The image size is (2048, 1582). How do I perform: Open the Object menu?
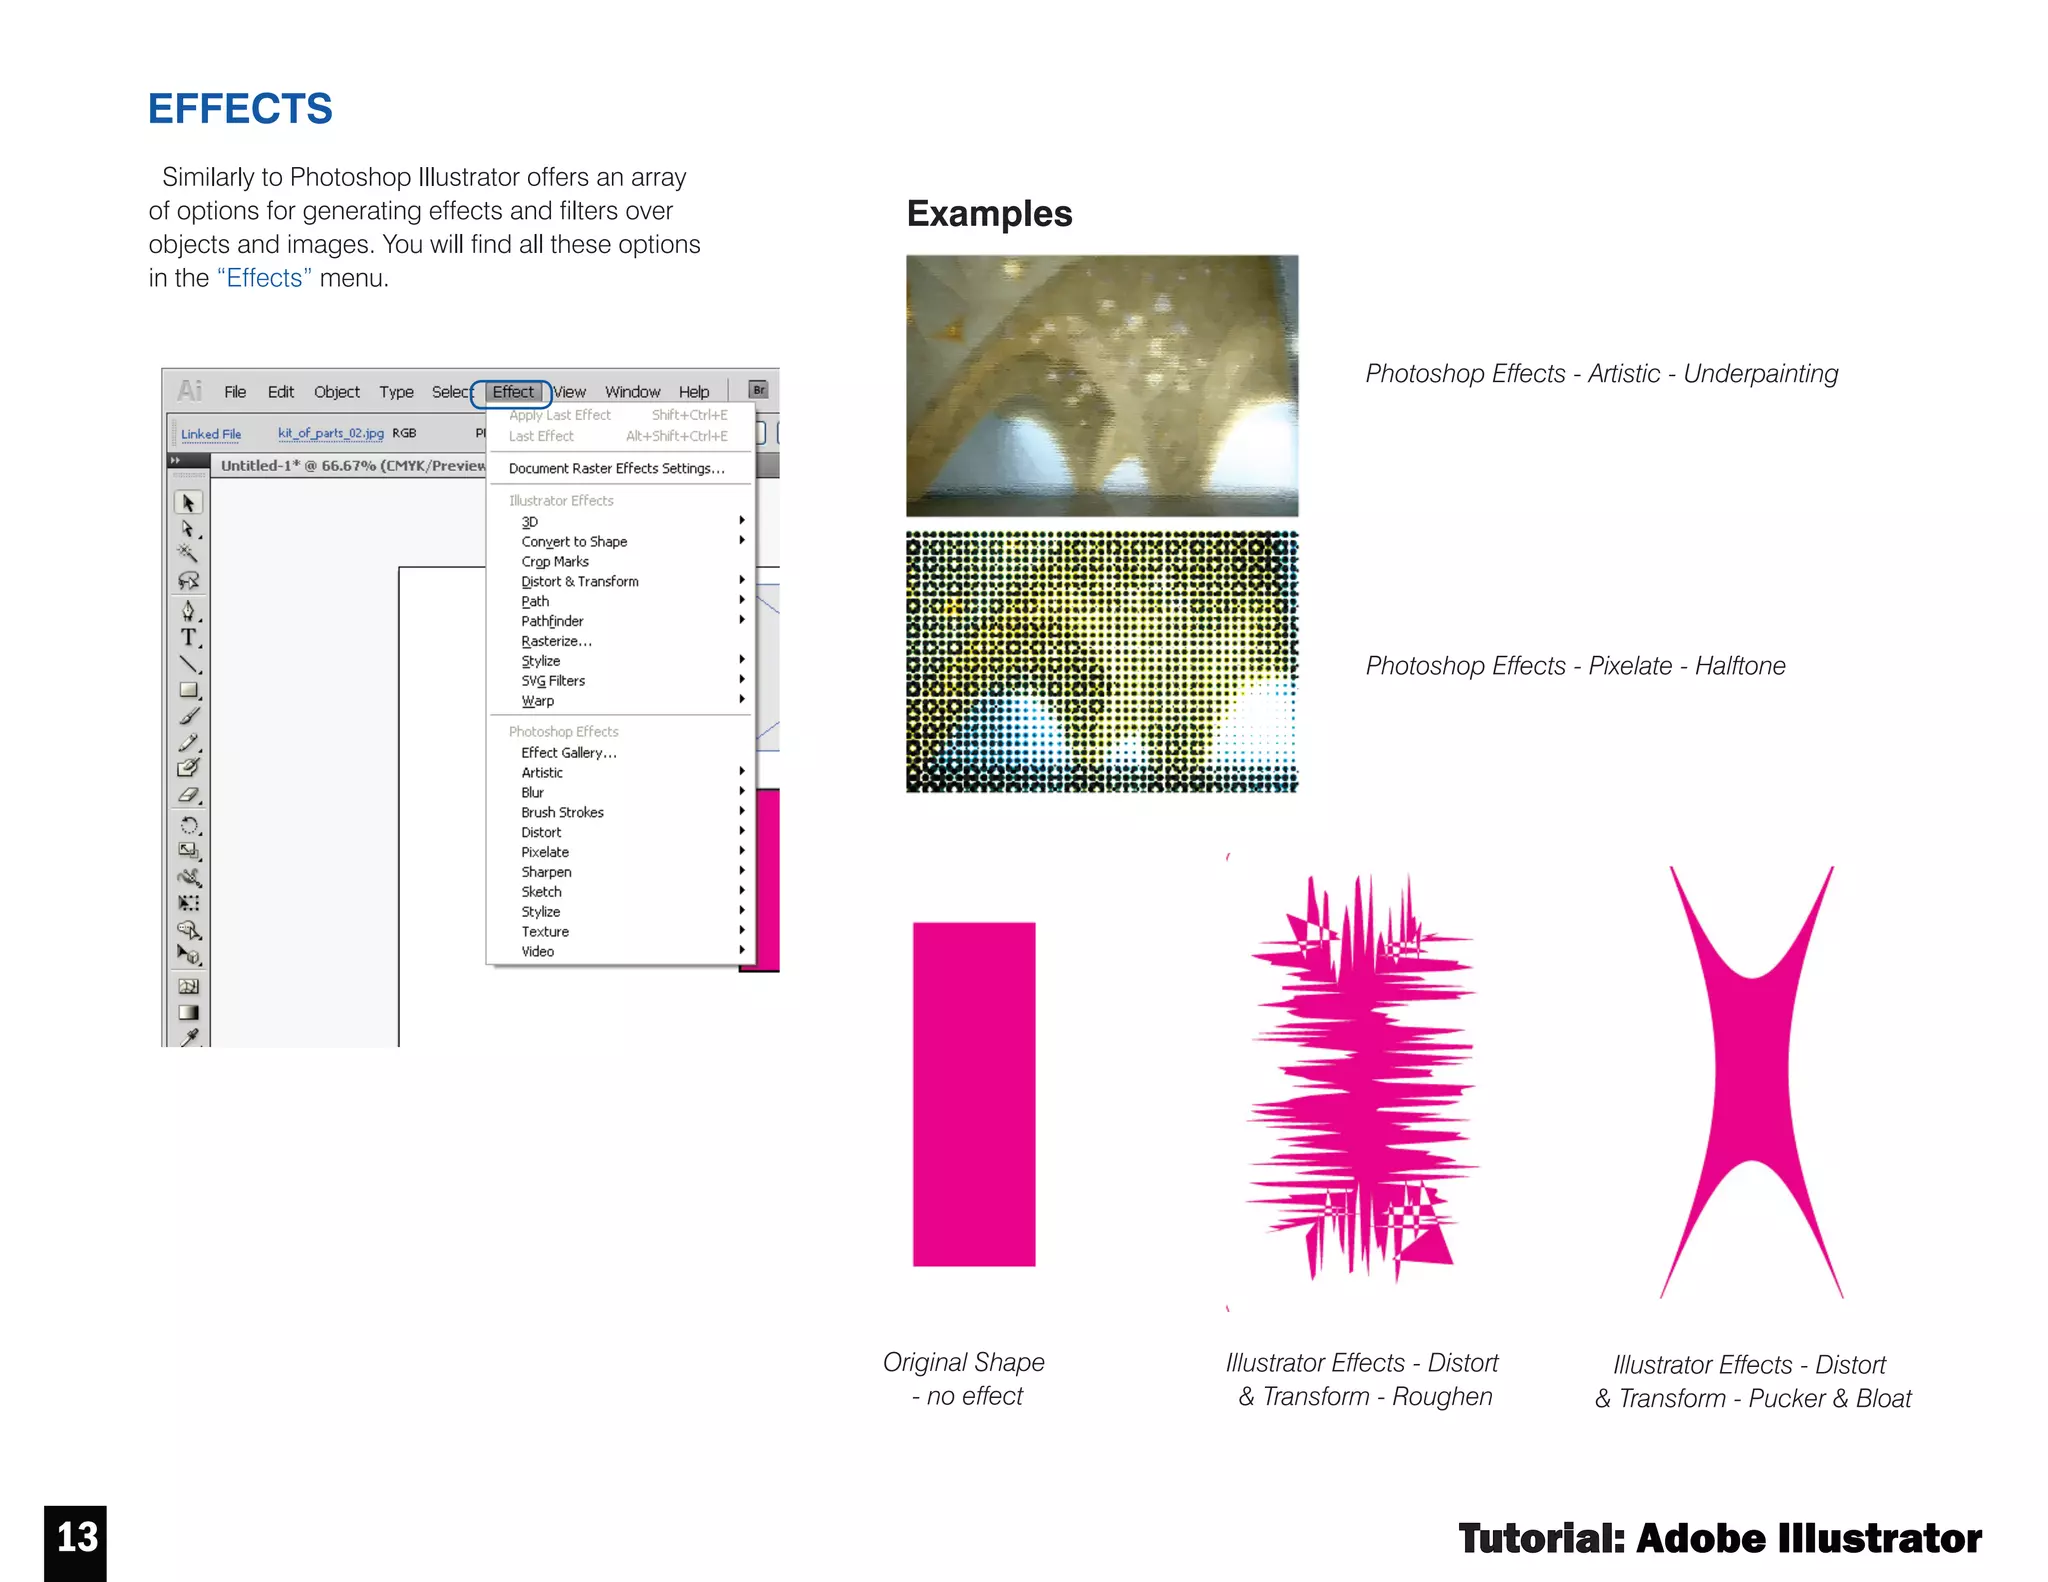click(x=336, y=392)
